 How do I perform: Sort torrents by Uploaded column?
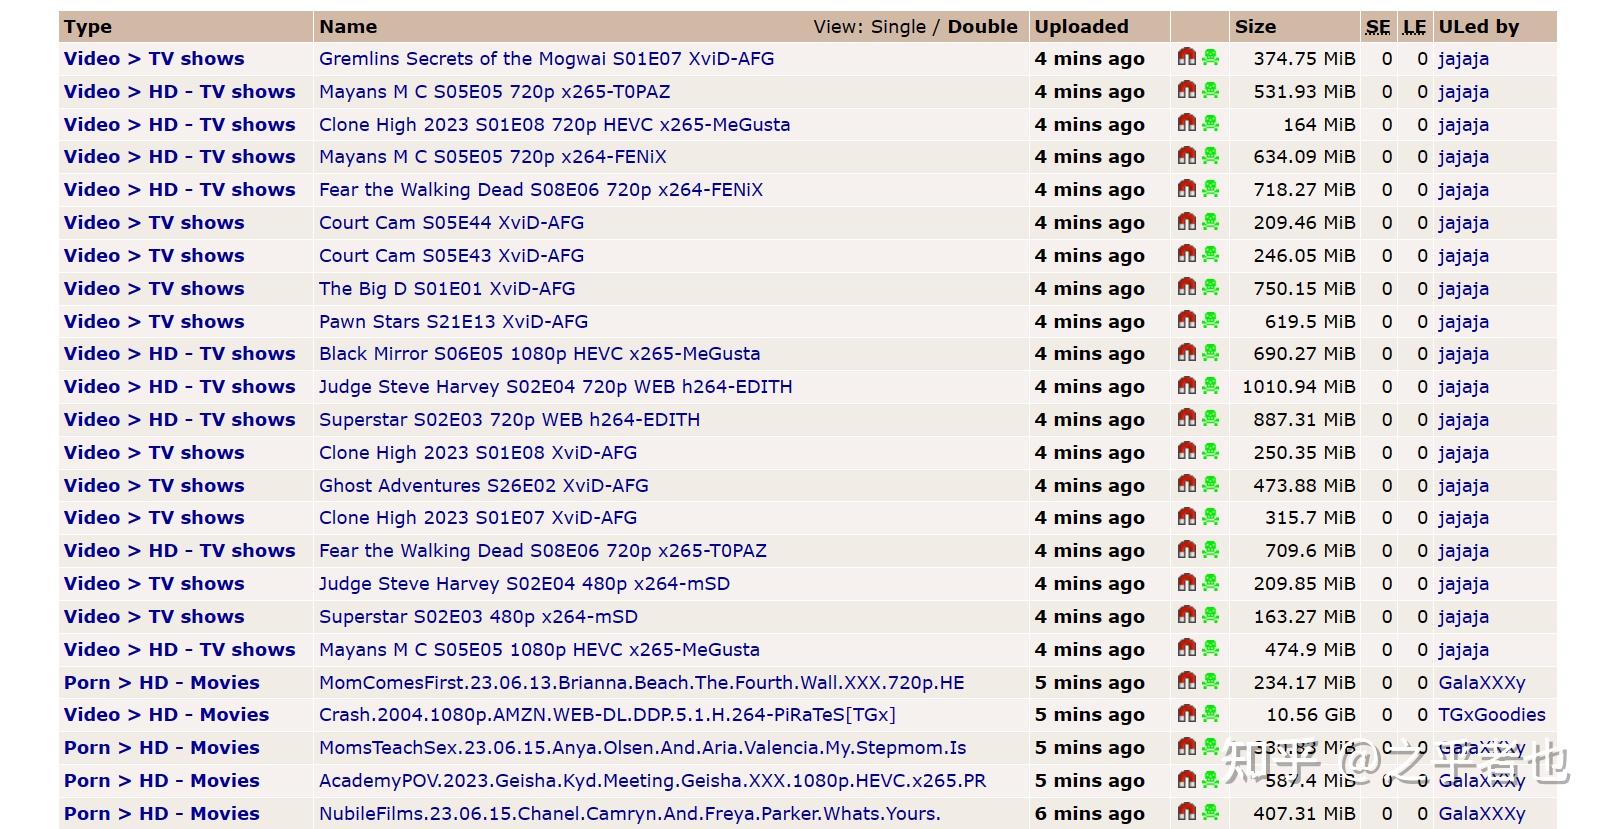pyautogui.click(x=1081, y=27)
